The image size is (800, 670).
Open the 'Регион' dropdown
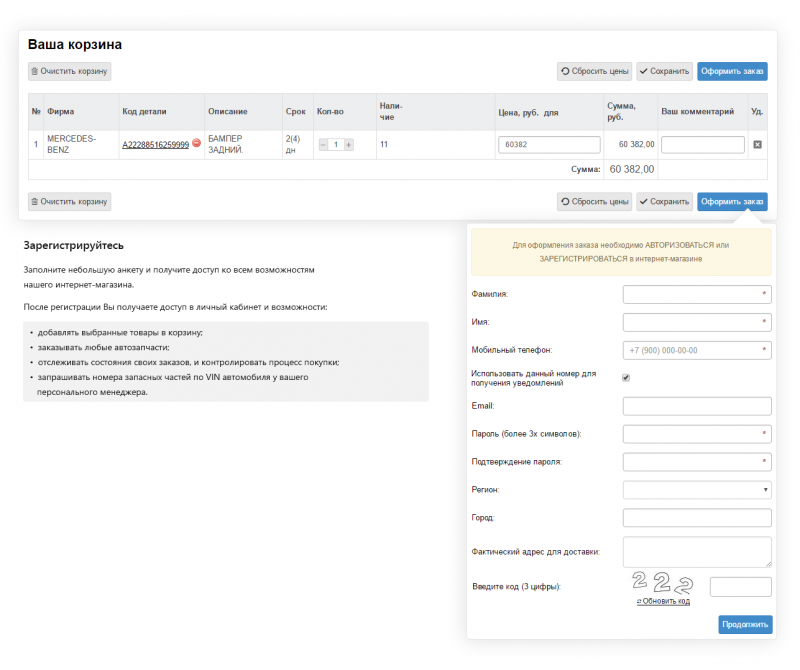pos(697,490)
